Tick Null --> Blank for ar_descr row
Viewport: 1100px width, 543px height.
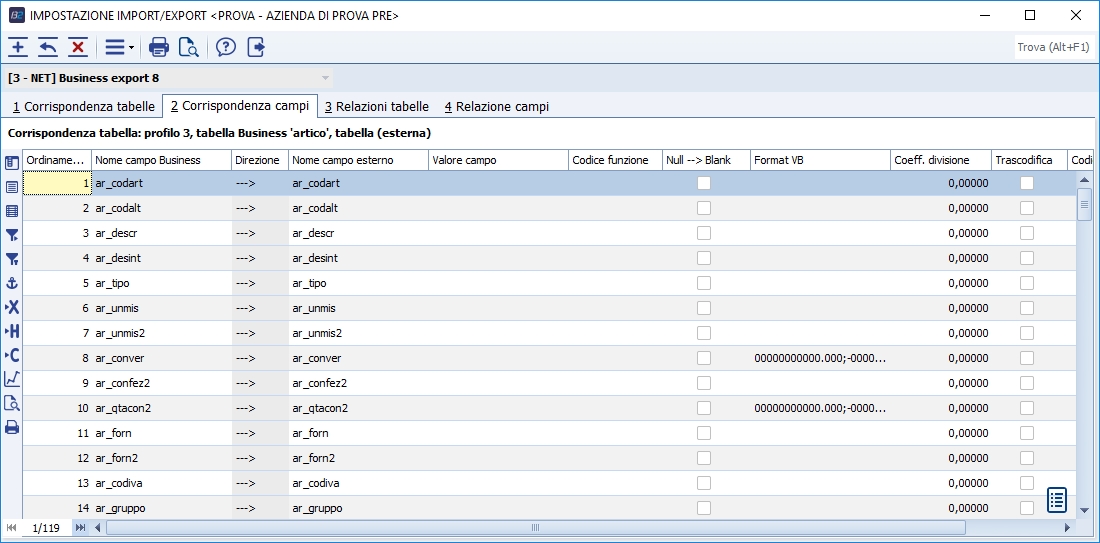704,233
